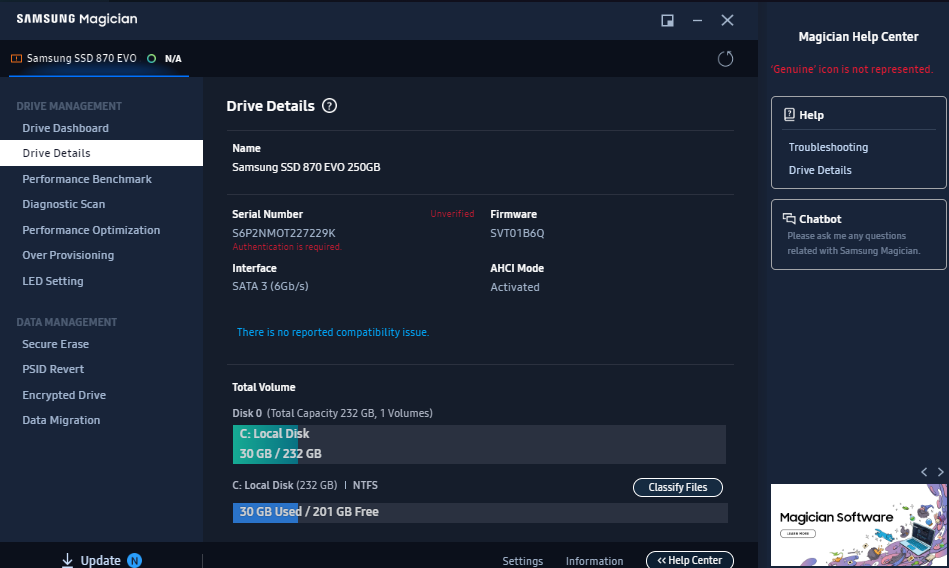Image resolution: width=949 pixels, height=568 pixels.
Task: Click Disk 0 total capacity text
Action: [x=332, y=413]
